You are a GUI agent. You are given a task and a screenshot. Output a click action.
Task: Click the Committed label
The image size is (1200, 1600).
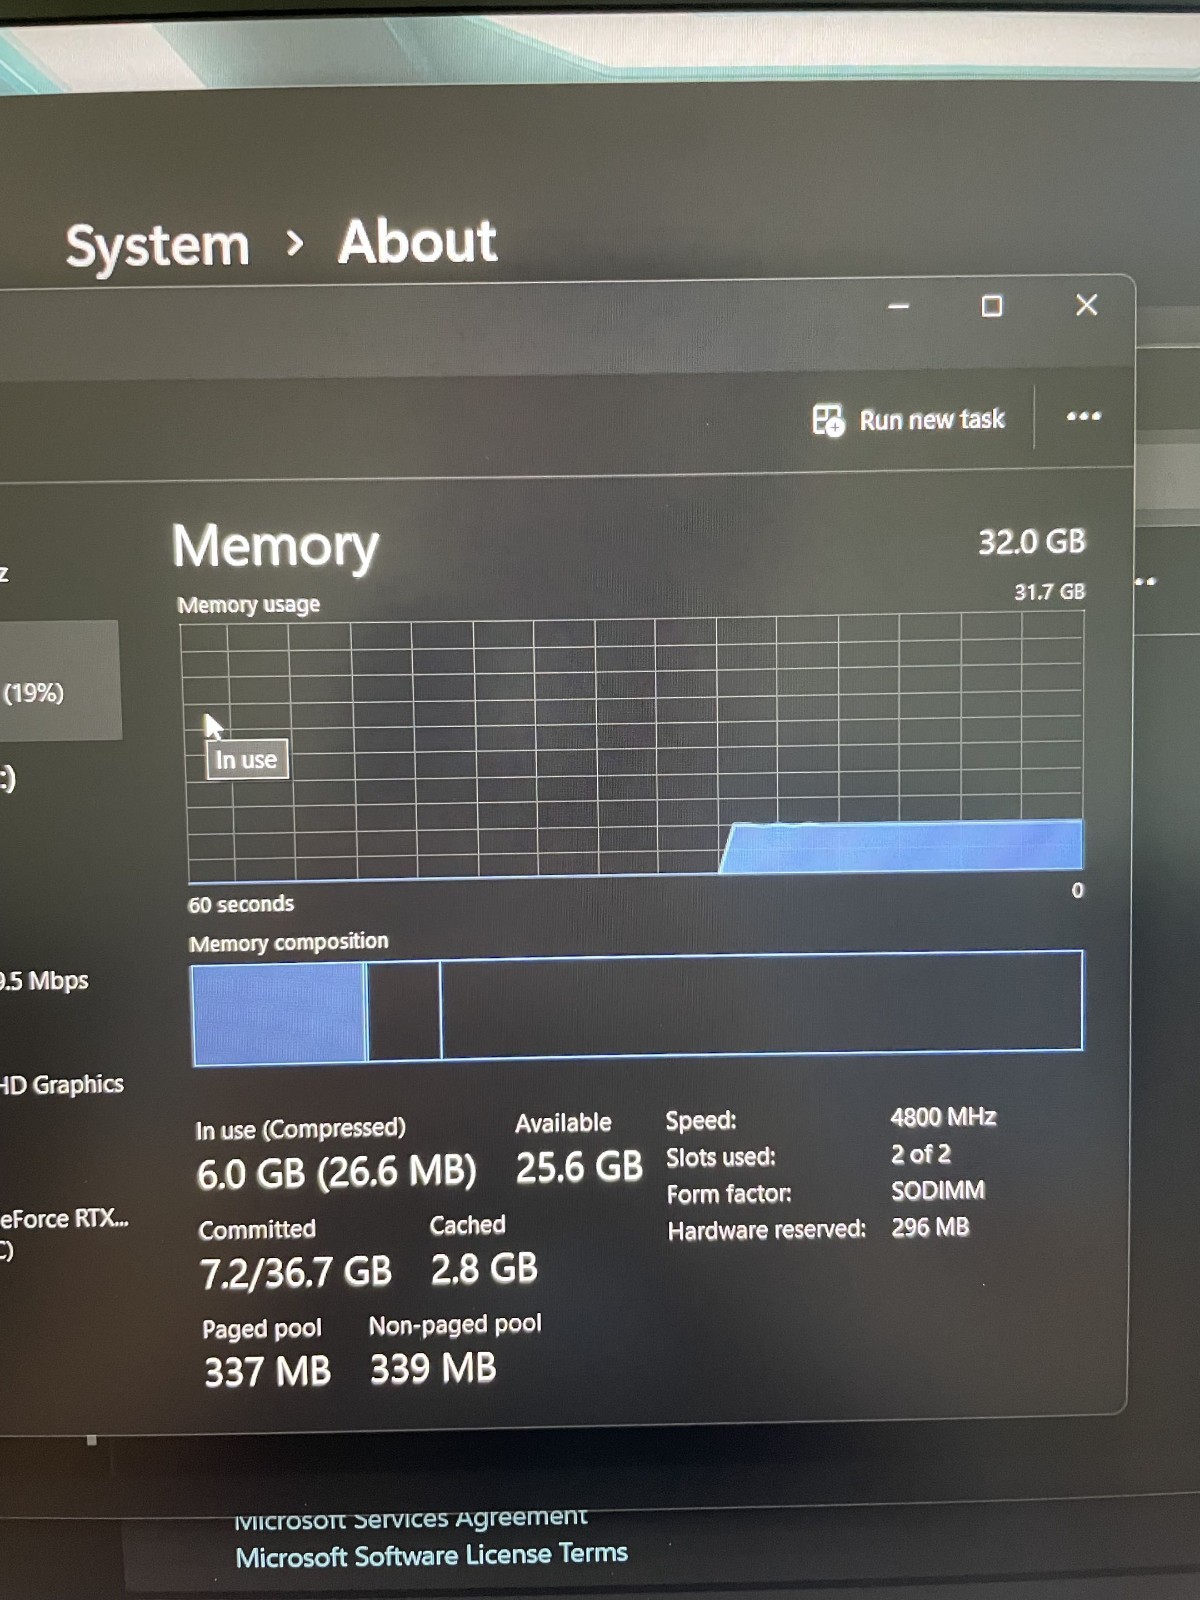tap(257, 1229)
